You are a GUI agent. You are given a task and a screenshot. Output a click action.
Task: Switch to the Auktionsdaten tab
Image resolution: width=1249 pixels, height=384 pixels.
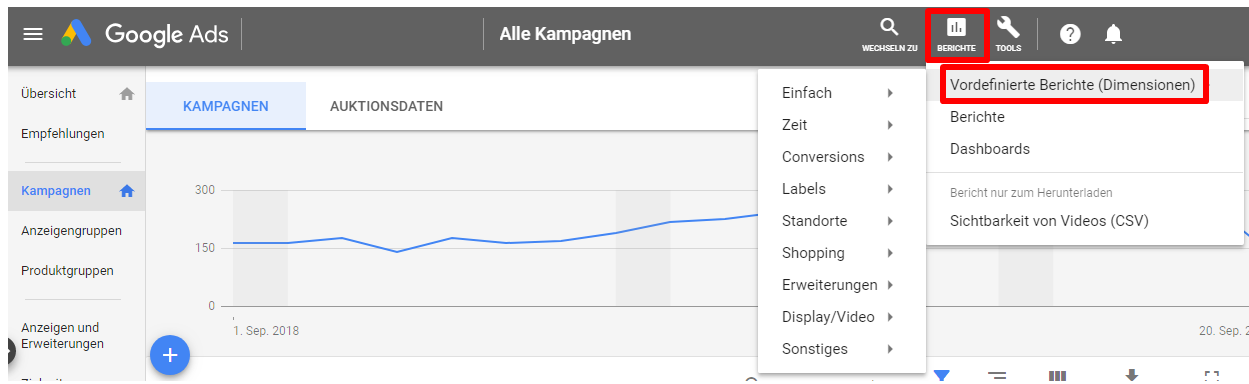[x=386, y=106]
